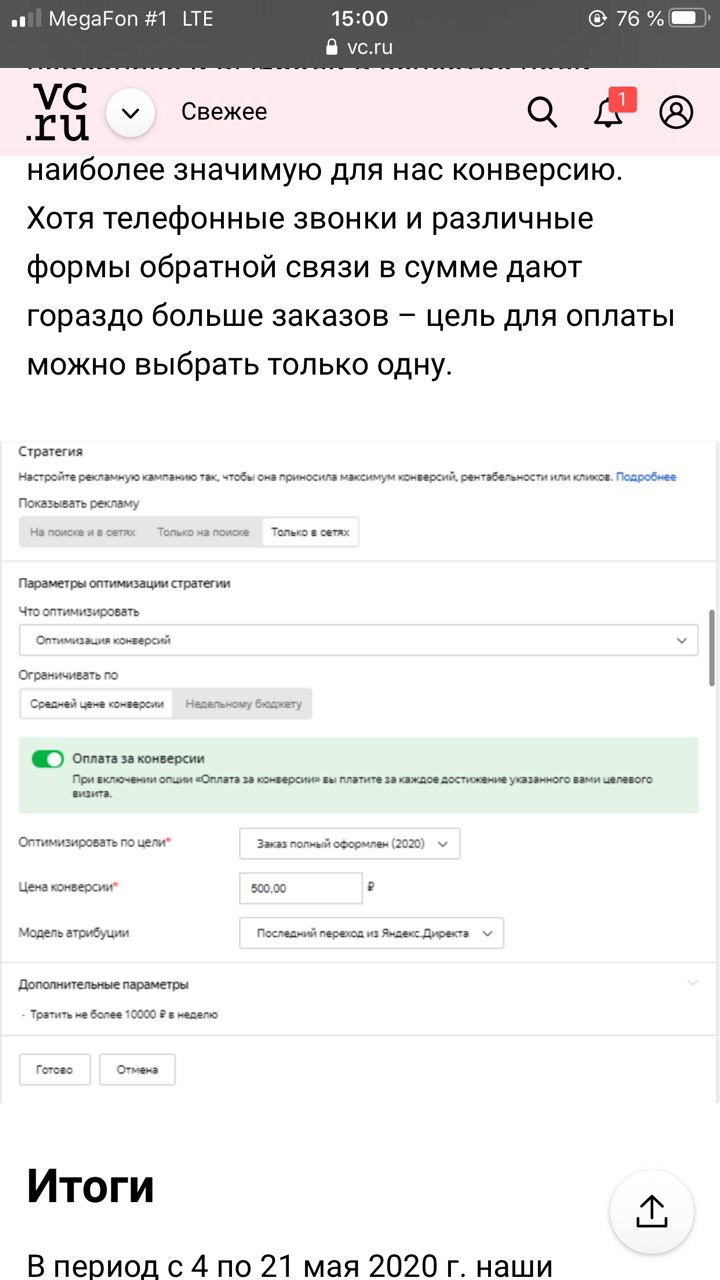Open the «Свежее» feed tab

tap(224, 112)
